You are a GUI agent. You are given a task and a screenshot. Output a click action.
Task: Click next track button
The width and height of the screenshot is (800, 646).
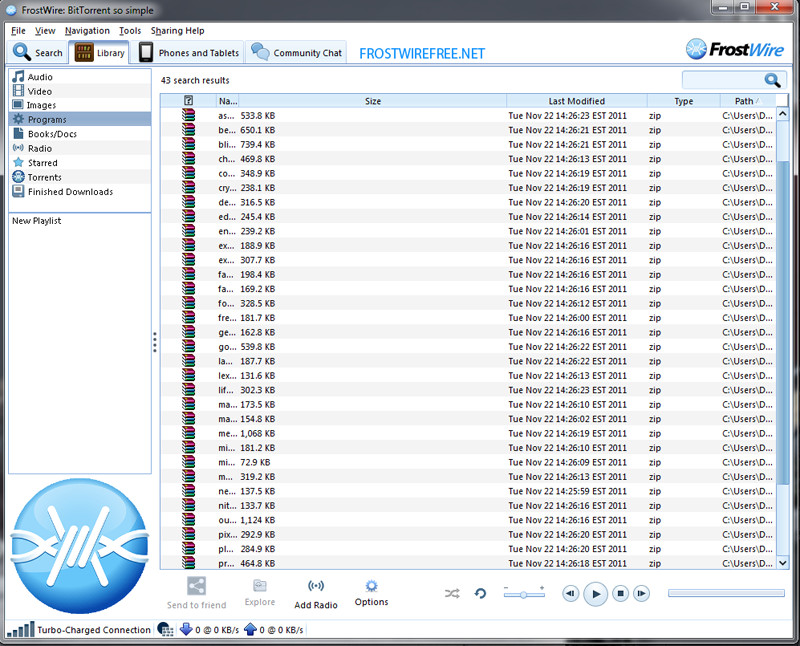pos(641,593)
